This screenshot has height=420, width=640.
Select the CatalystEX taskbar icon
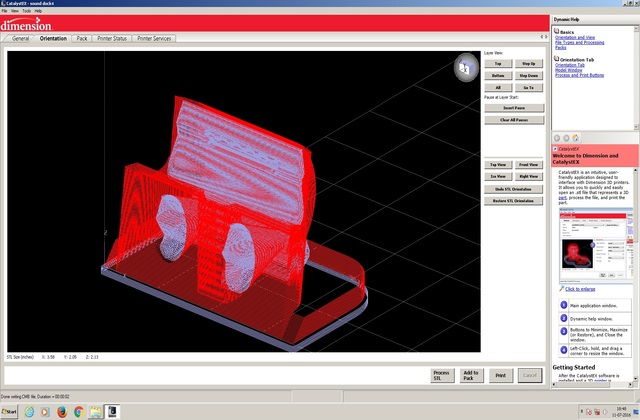click(112, 411)
